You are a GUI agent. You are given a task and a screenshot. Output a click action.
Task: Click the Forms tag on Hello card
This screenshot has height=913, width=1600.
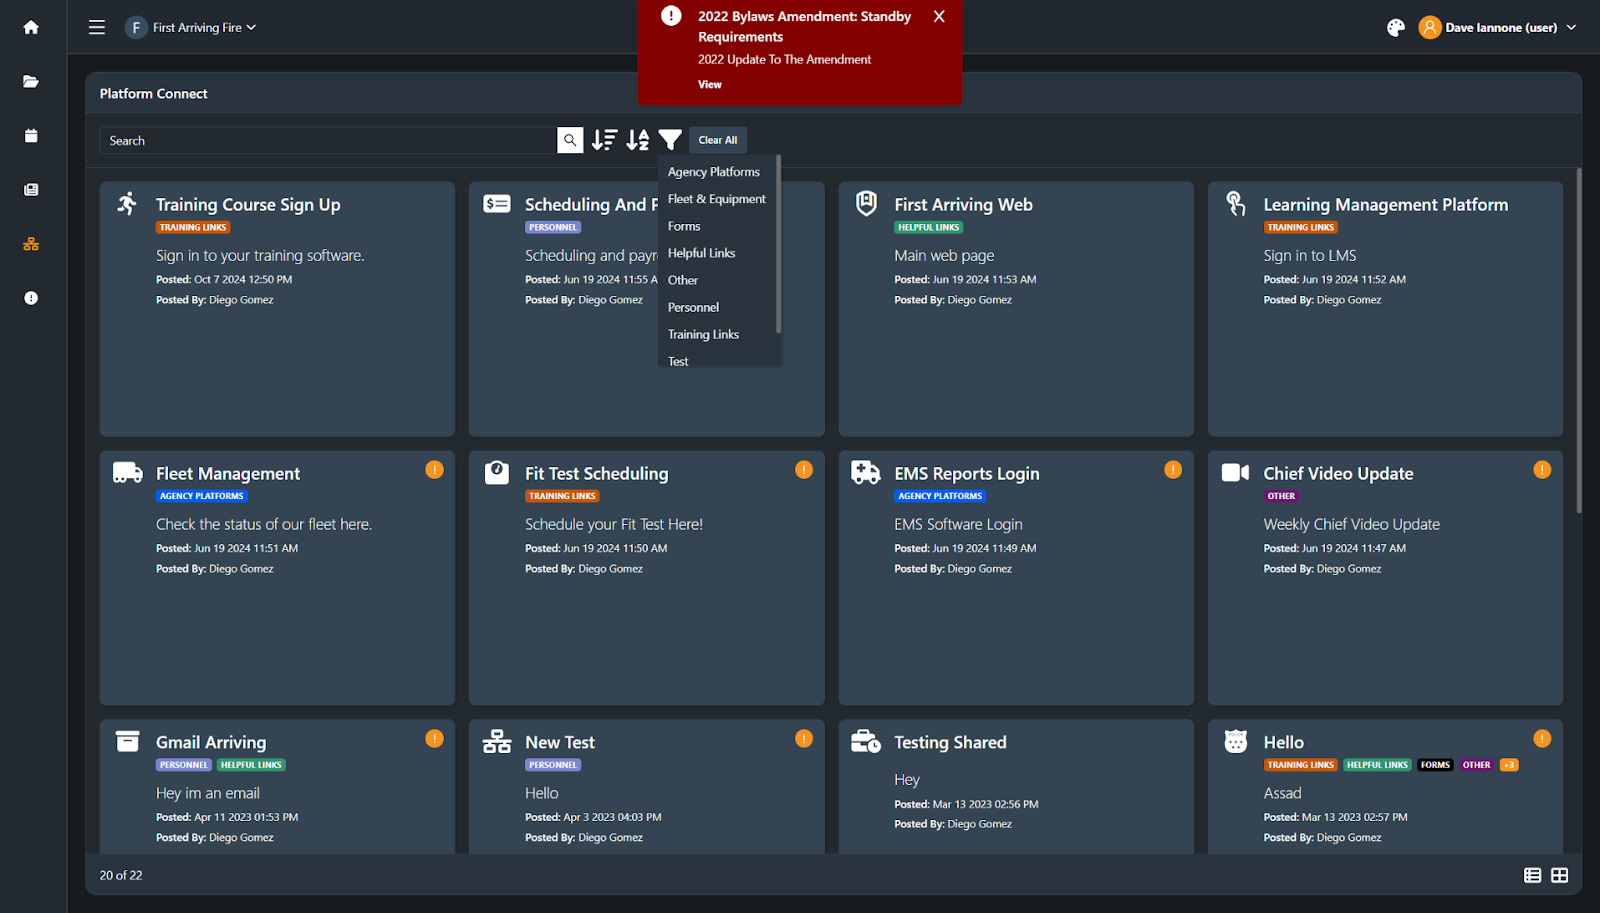1435,765
